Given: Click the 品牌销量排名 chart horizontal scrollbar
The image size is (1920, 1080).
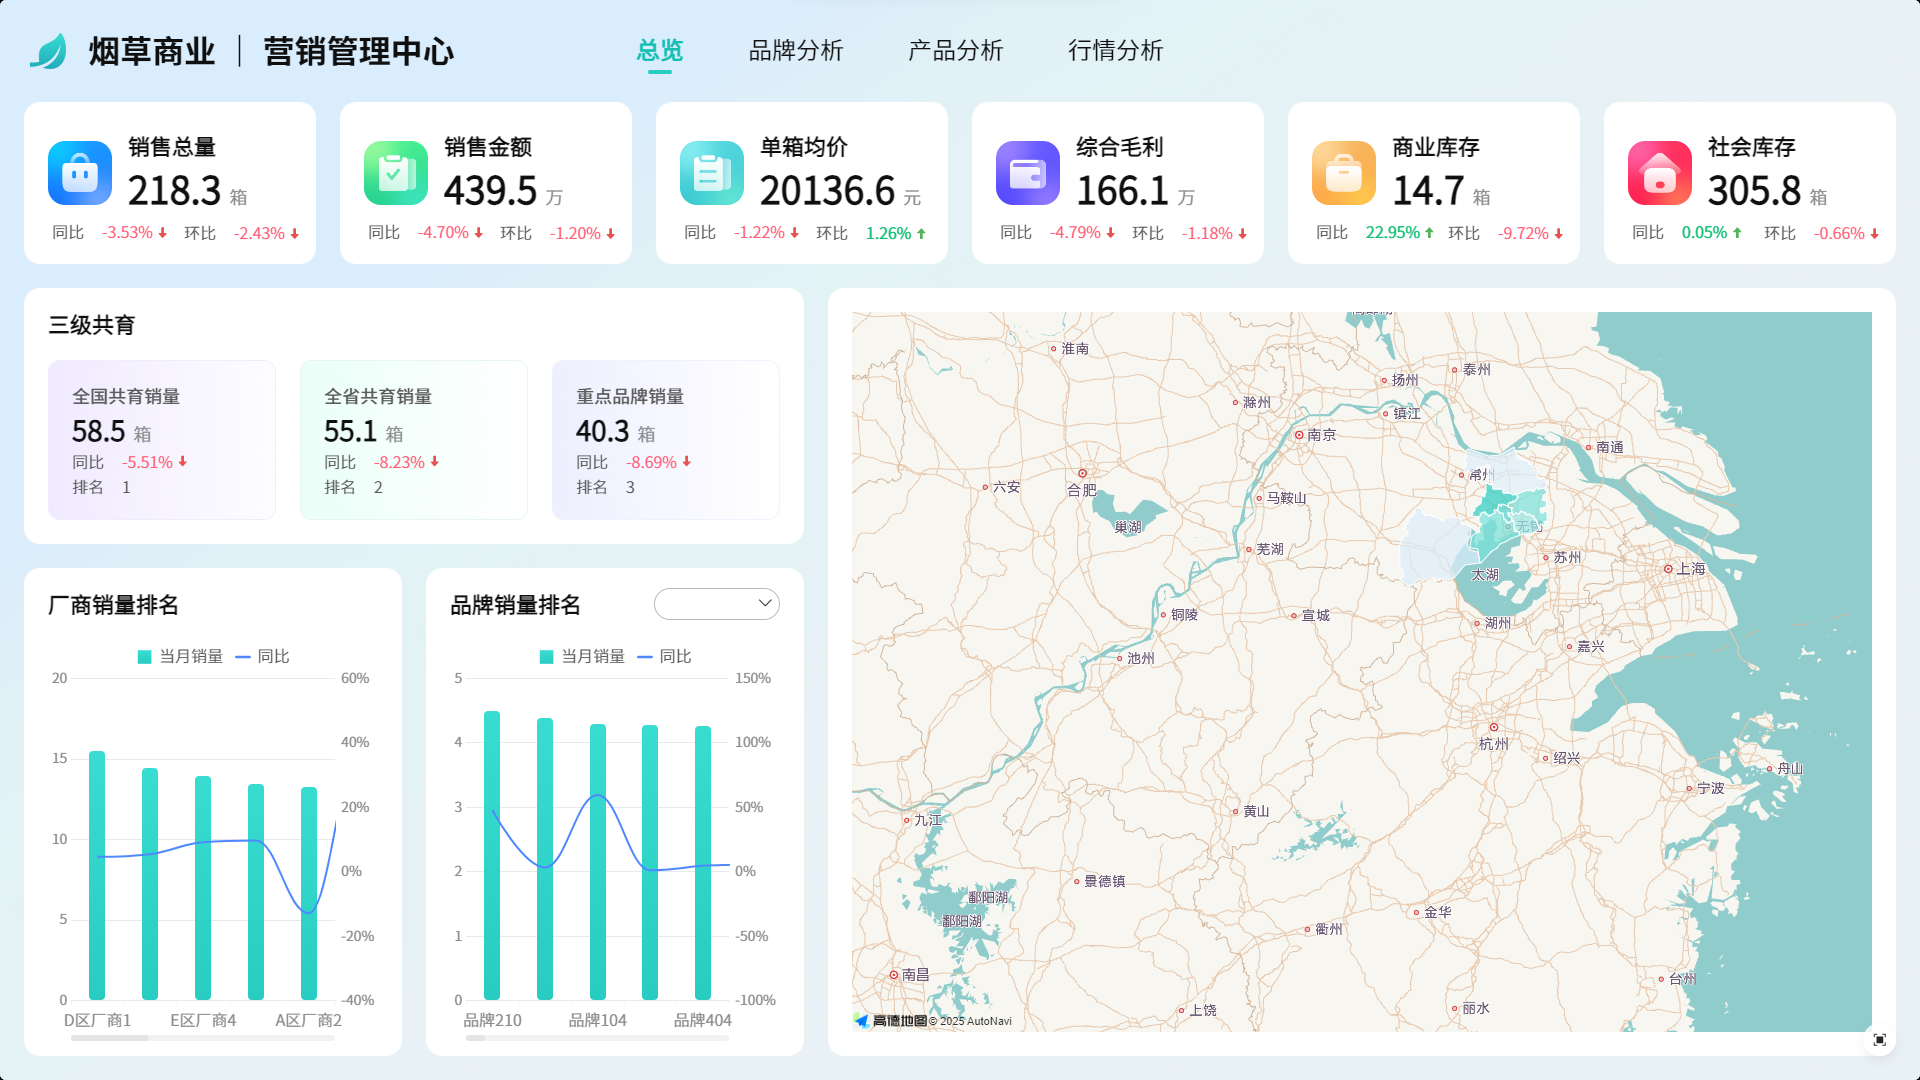Looking at the screenshot, I should (x=476, y=1038).
